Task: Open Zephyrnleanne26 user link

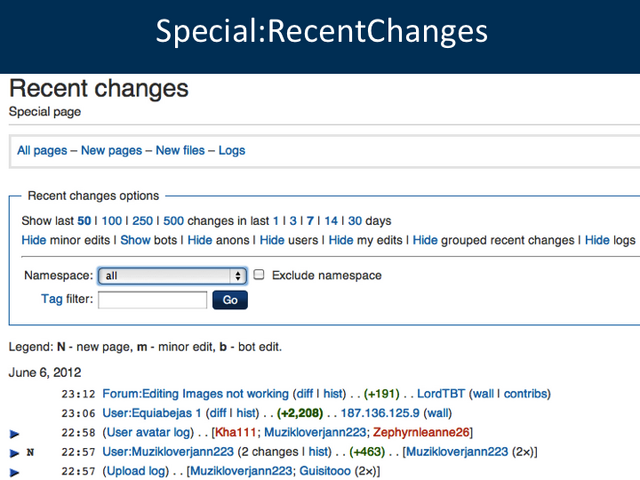Action: (421, 432)
